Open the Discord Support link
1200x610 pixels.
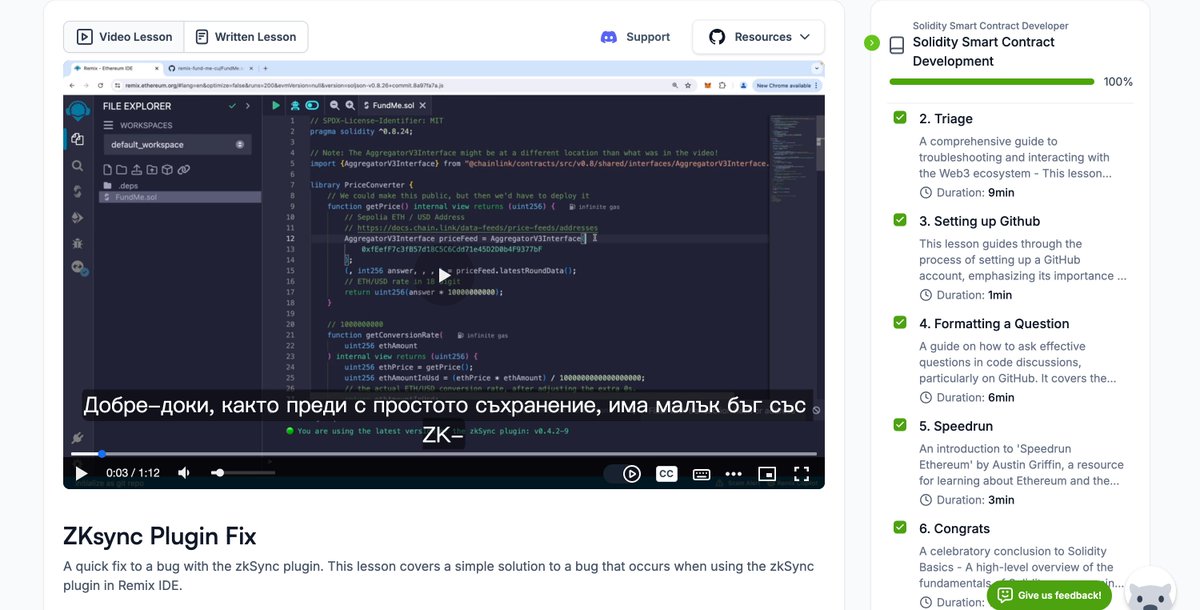click(x=635, y=37)
